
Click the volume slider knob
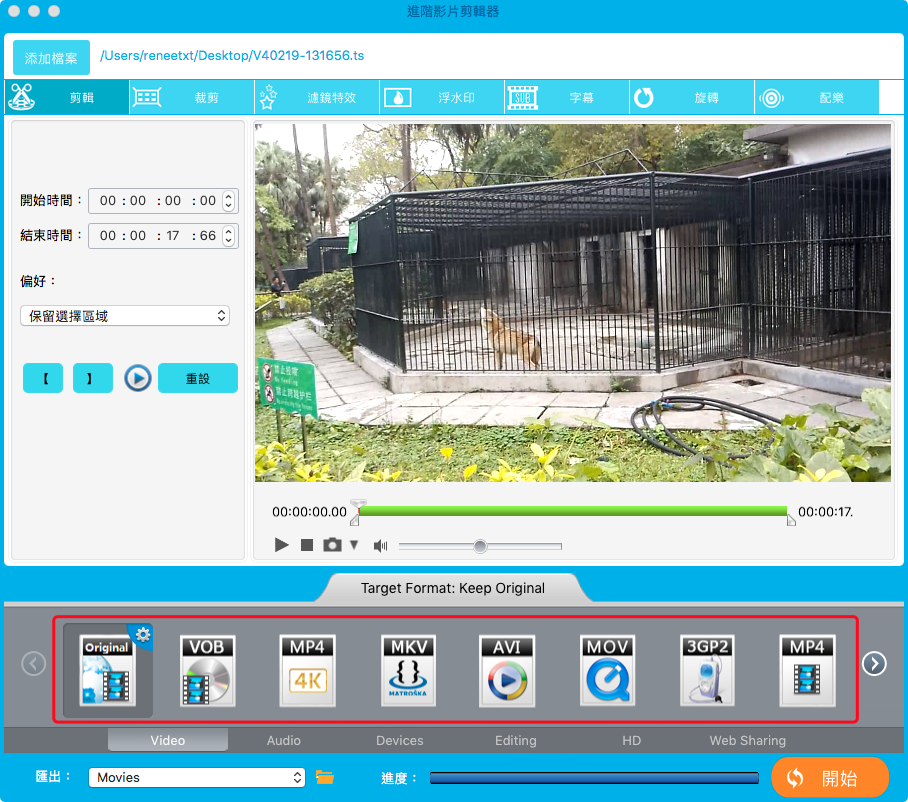pyautogui.click(x=480, y=546)
